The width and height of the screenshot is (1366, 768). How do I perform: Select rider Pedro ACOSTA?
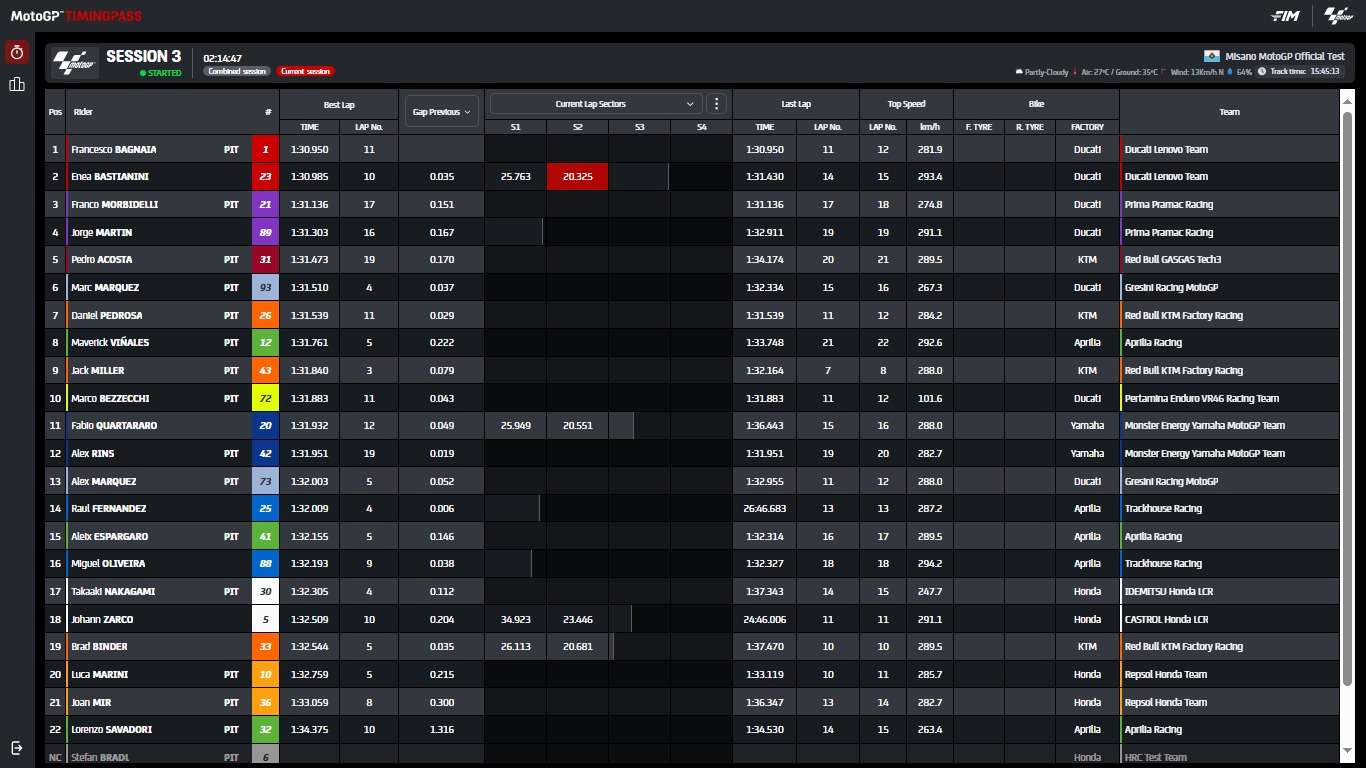[101, 260]
